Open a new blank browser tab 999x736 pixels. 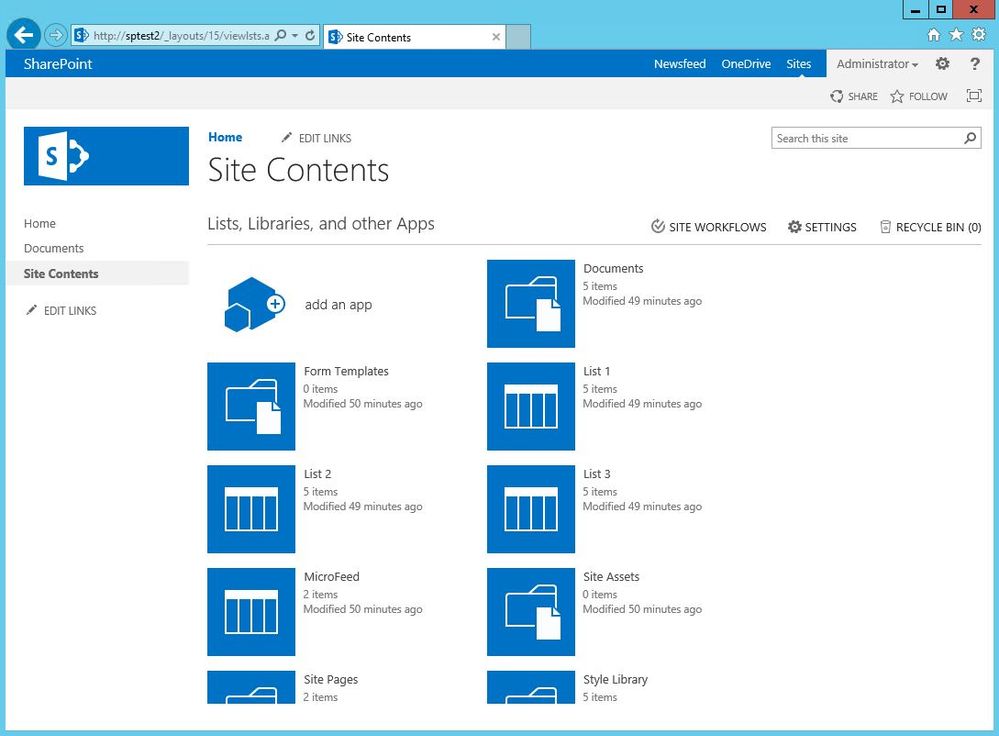[x=519, y=37]
